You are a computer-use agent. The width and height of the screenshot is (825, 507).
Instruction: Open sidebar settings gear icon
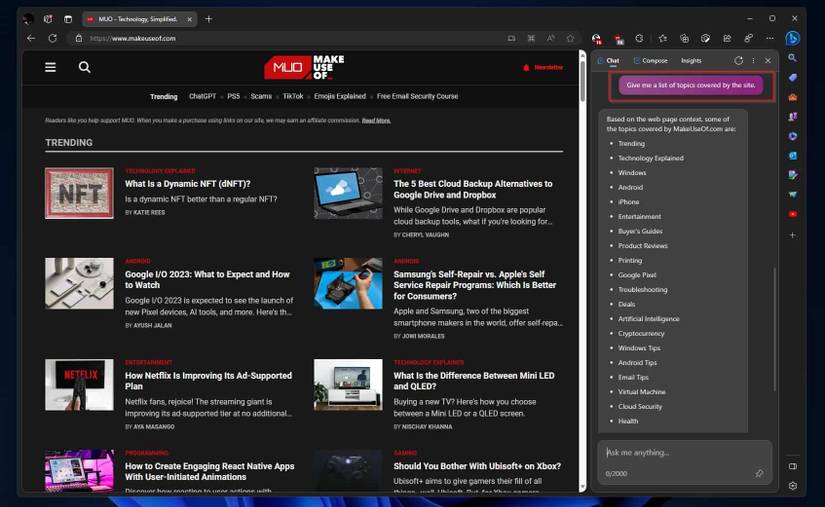[792, 486]
